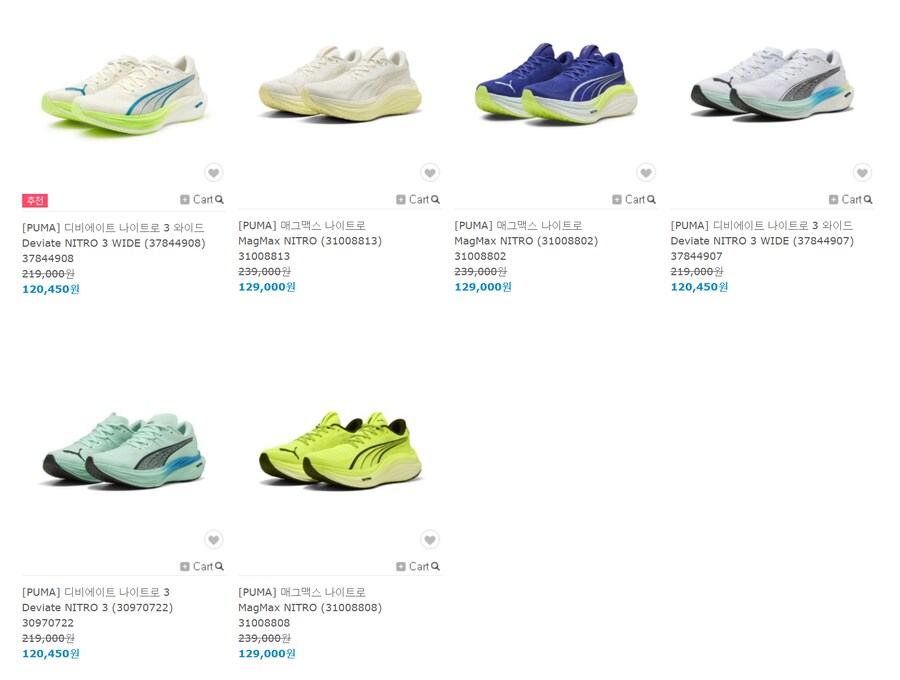Click heart icon for yellow MagMax NITRO 31008808
This screenshot has height=680, width=900.
[430, 539]
